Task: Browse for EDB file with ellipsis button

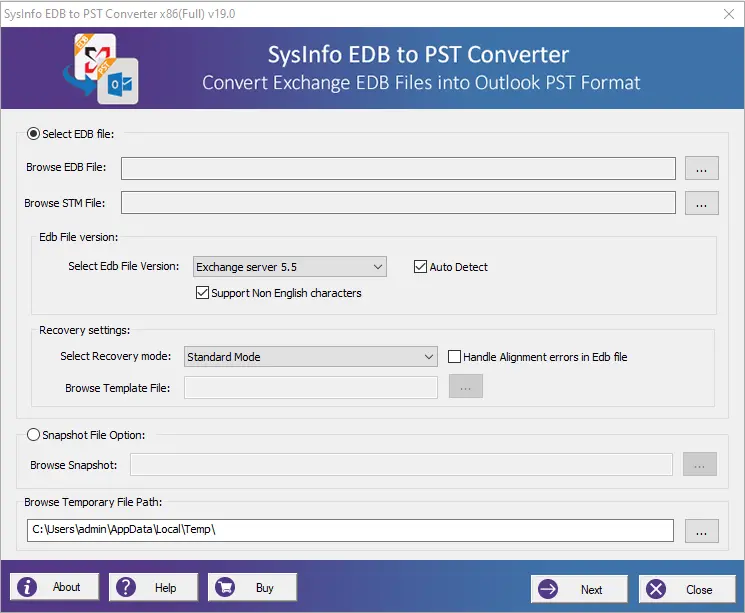Action: pyautogui.click(x=701, y=168)
